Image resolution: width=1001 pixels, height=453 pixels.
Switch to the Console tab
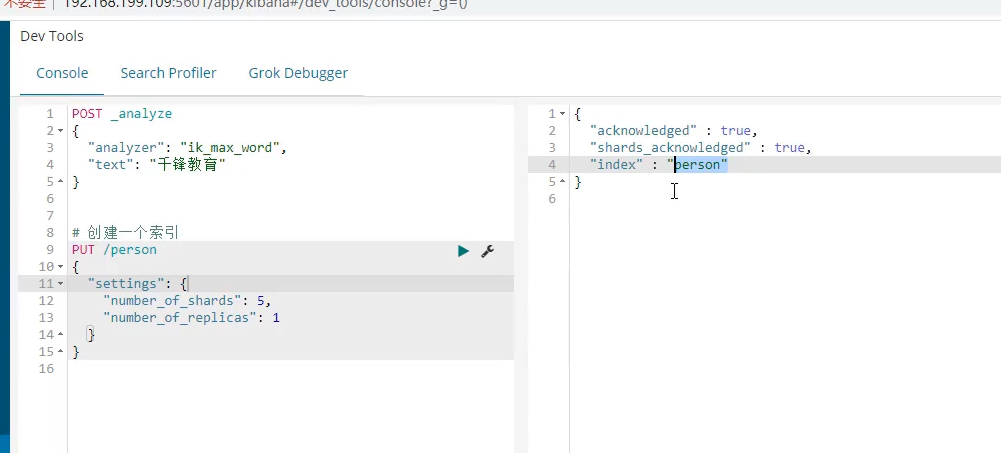coord(62,73)
